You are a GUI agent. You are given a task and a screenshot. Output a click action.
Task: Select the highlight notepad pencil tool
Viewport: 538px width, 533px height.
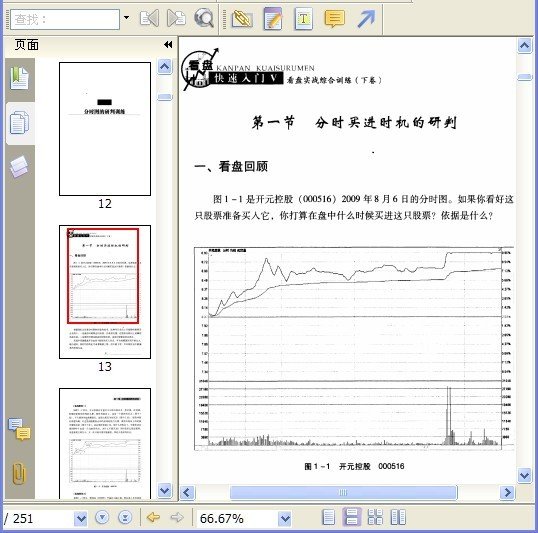(273, 19)
